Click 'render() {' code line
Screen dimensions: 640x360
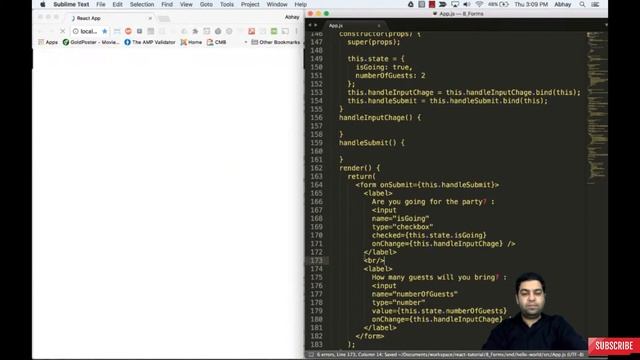[x=359, y=168]
